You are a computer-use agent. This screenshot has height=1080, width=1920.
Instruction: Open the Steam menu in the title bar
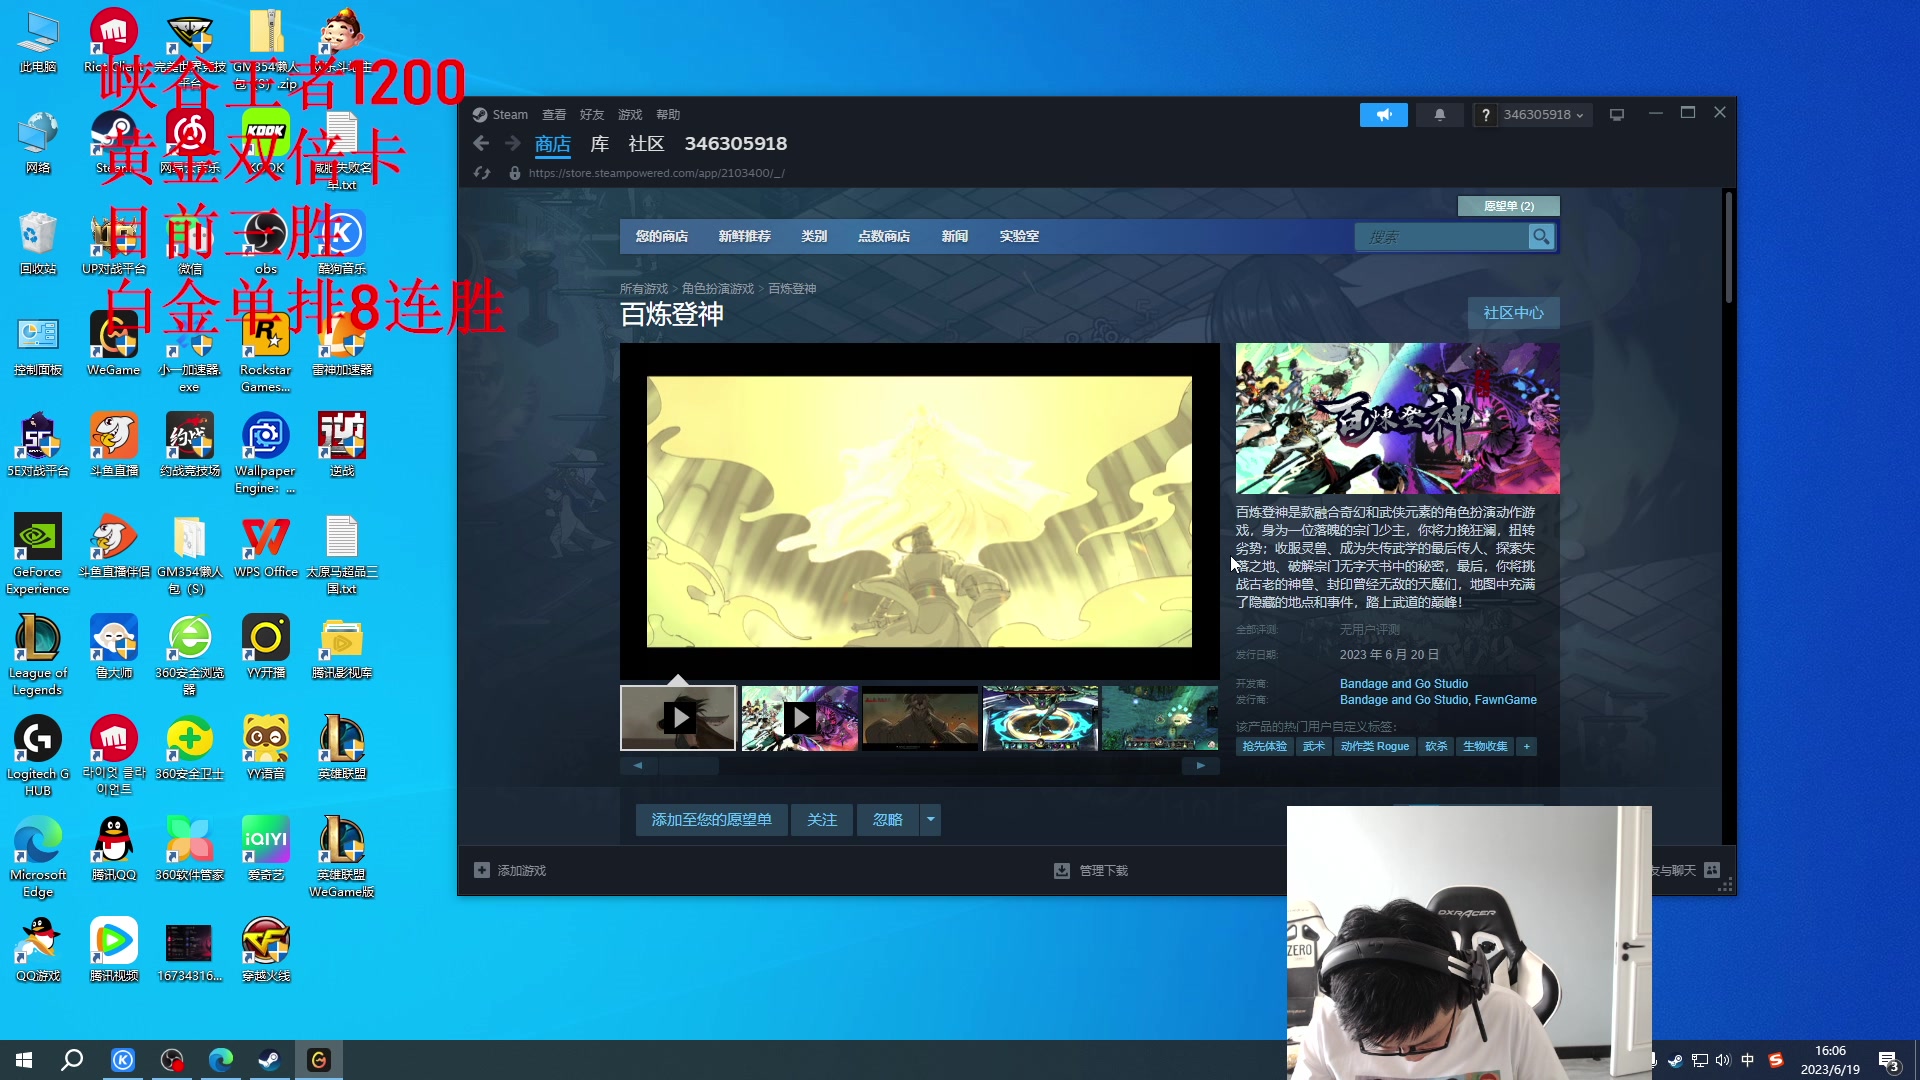510,115
